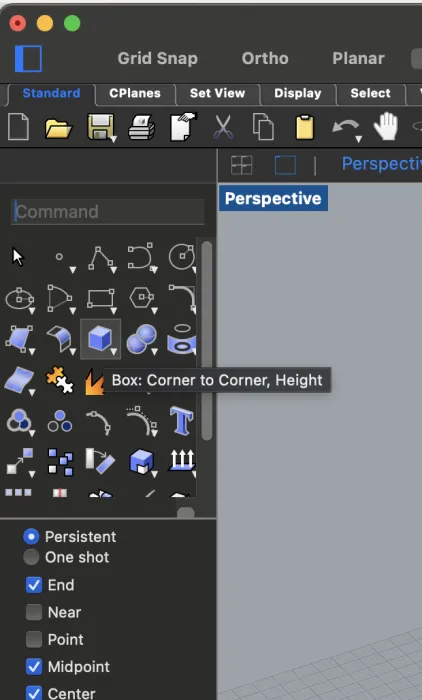Uncheck the Midpoint object snap
This screenshot has height=700, width=422.
point(34,667)
